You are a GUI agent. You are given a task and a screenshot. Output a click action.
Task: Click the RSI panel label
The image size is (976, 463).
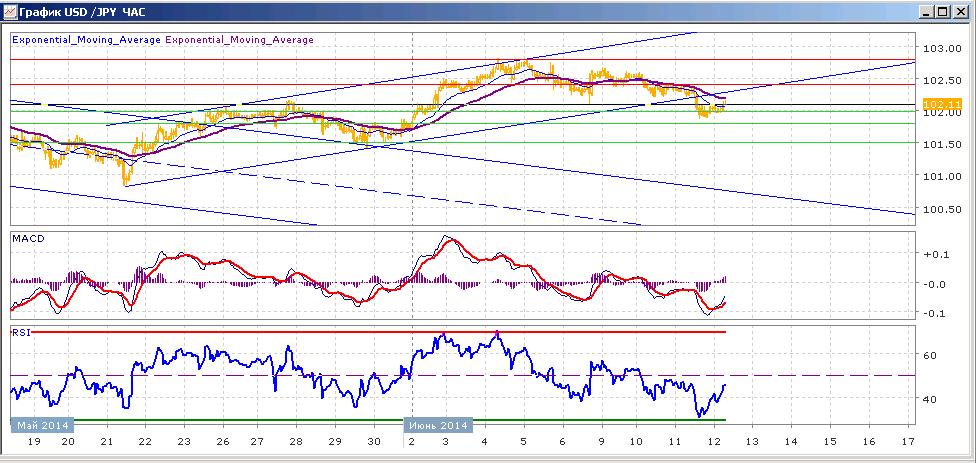(20, 333)
